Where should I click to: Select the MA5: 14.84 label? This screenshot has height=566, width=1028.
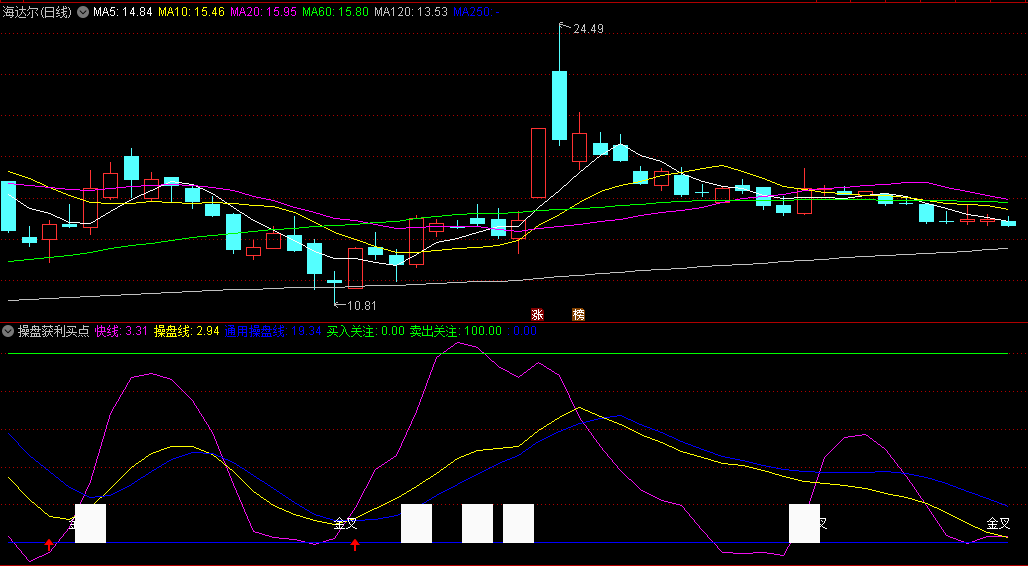pos(121,12)
